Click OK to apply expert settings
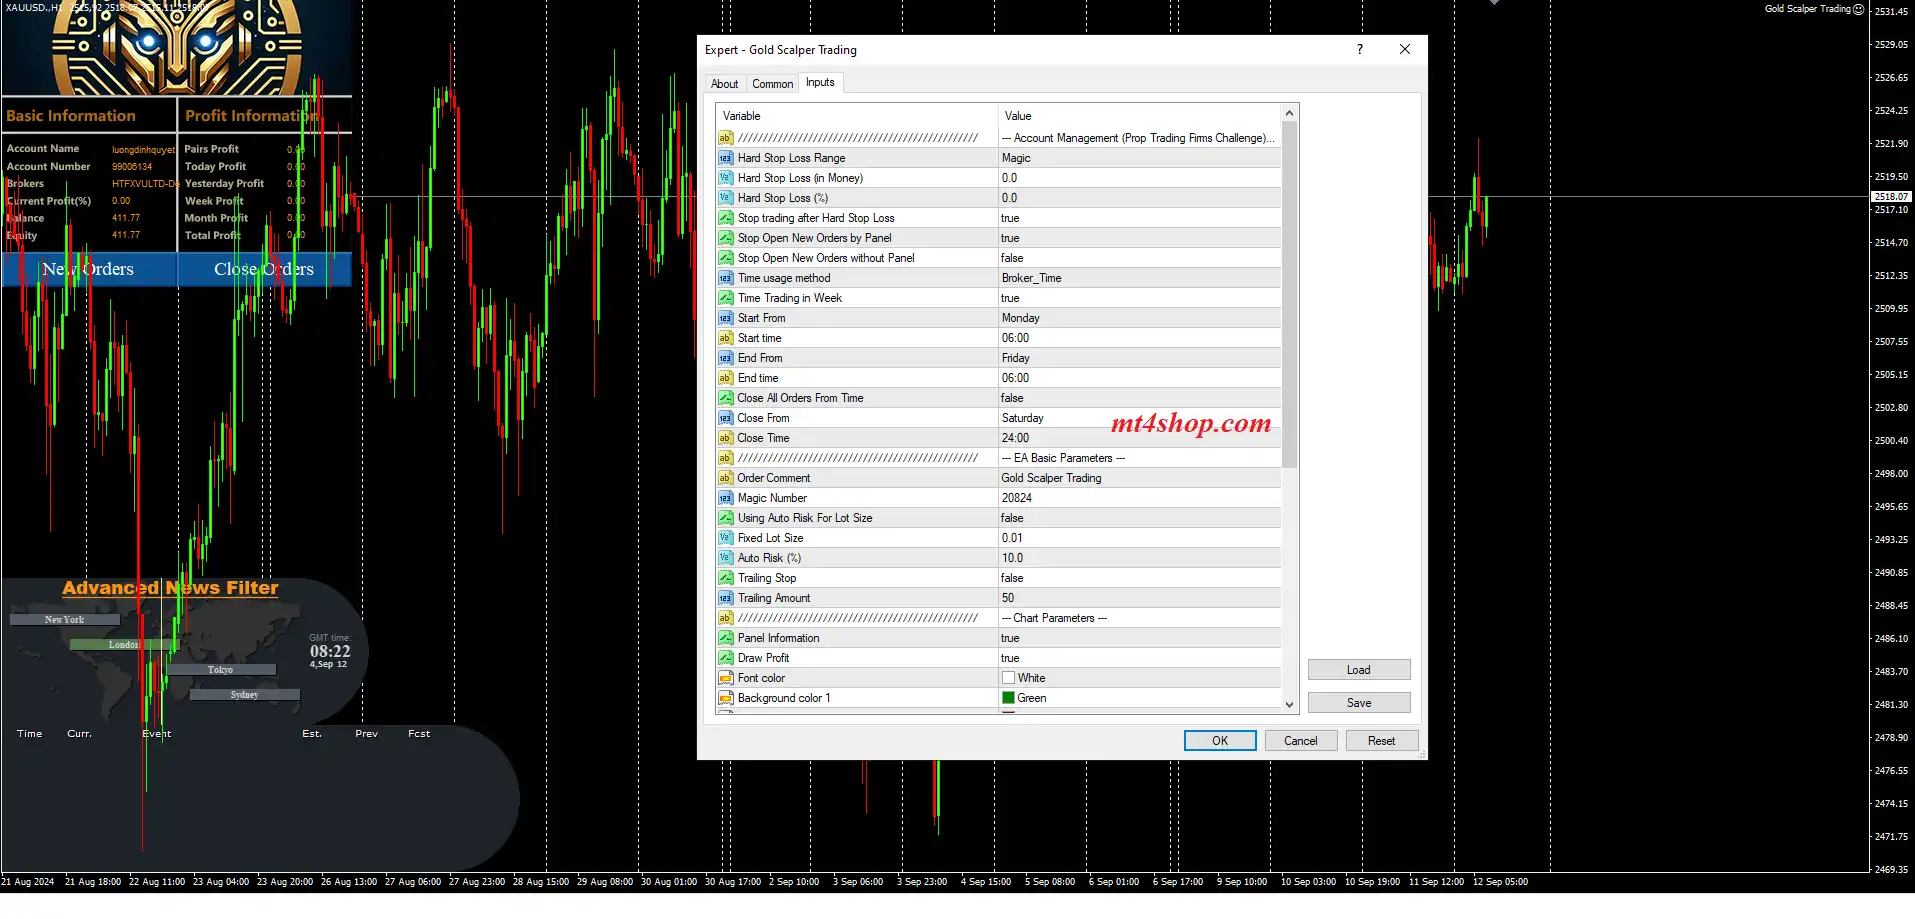The image size is (1915, 919). coord(1220,741)
